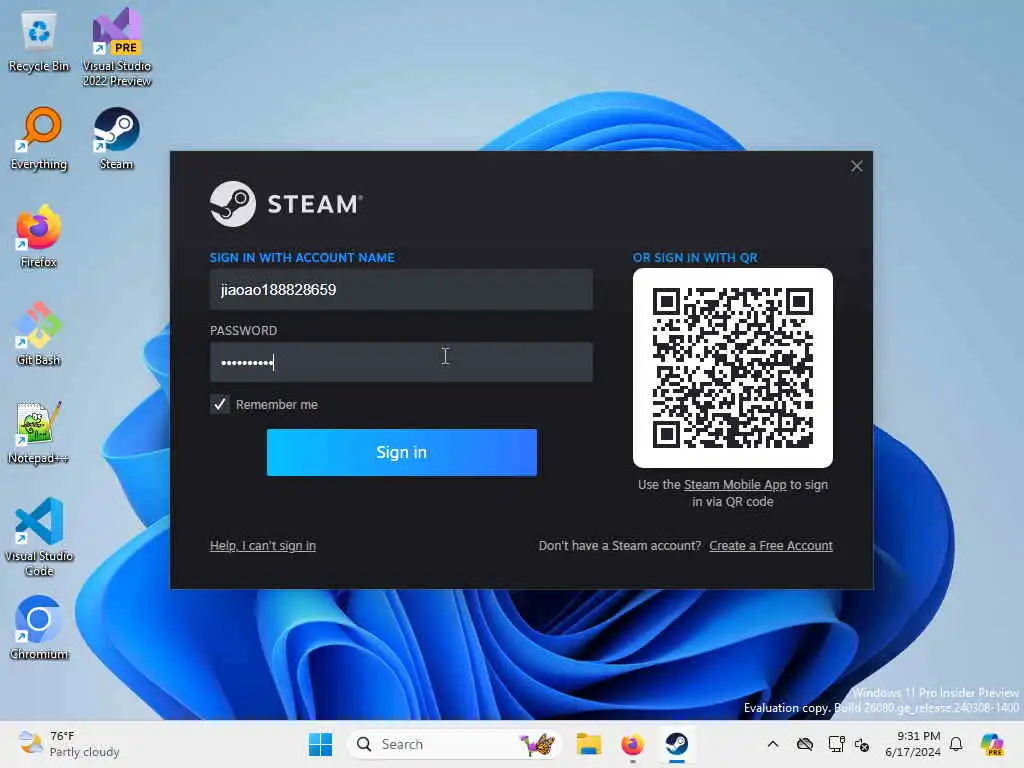1024x768 pixels.
Task: Click the OR SIGN IN WITH QR heading
Action: 695,257
